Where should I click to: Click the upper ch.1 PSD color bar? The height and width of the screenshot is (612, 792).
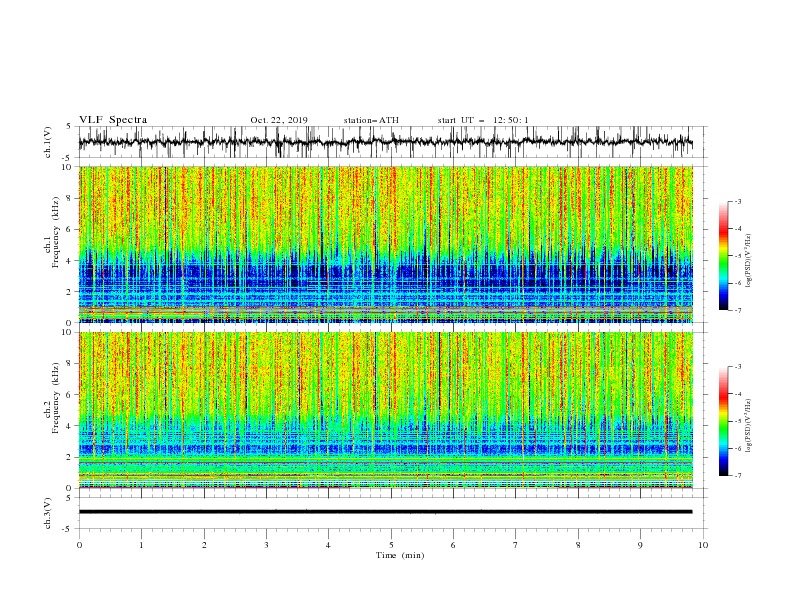pyautogui.click(x=723, y=256)
